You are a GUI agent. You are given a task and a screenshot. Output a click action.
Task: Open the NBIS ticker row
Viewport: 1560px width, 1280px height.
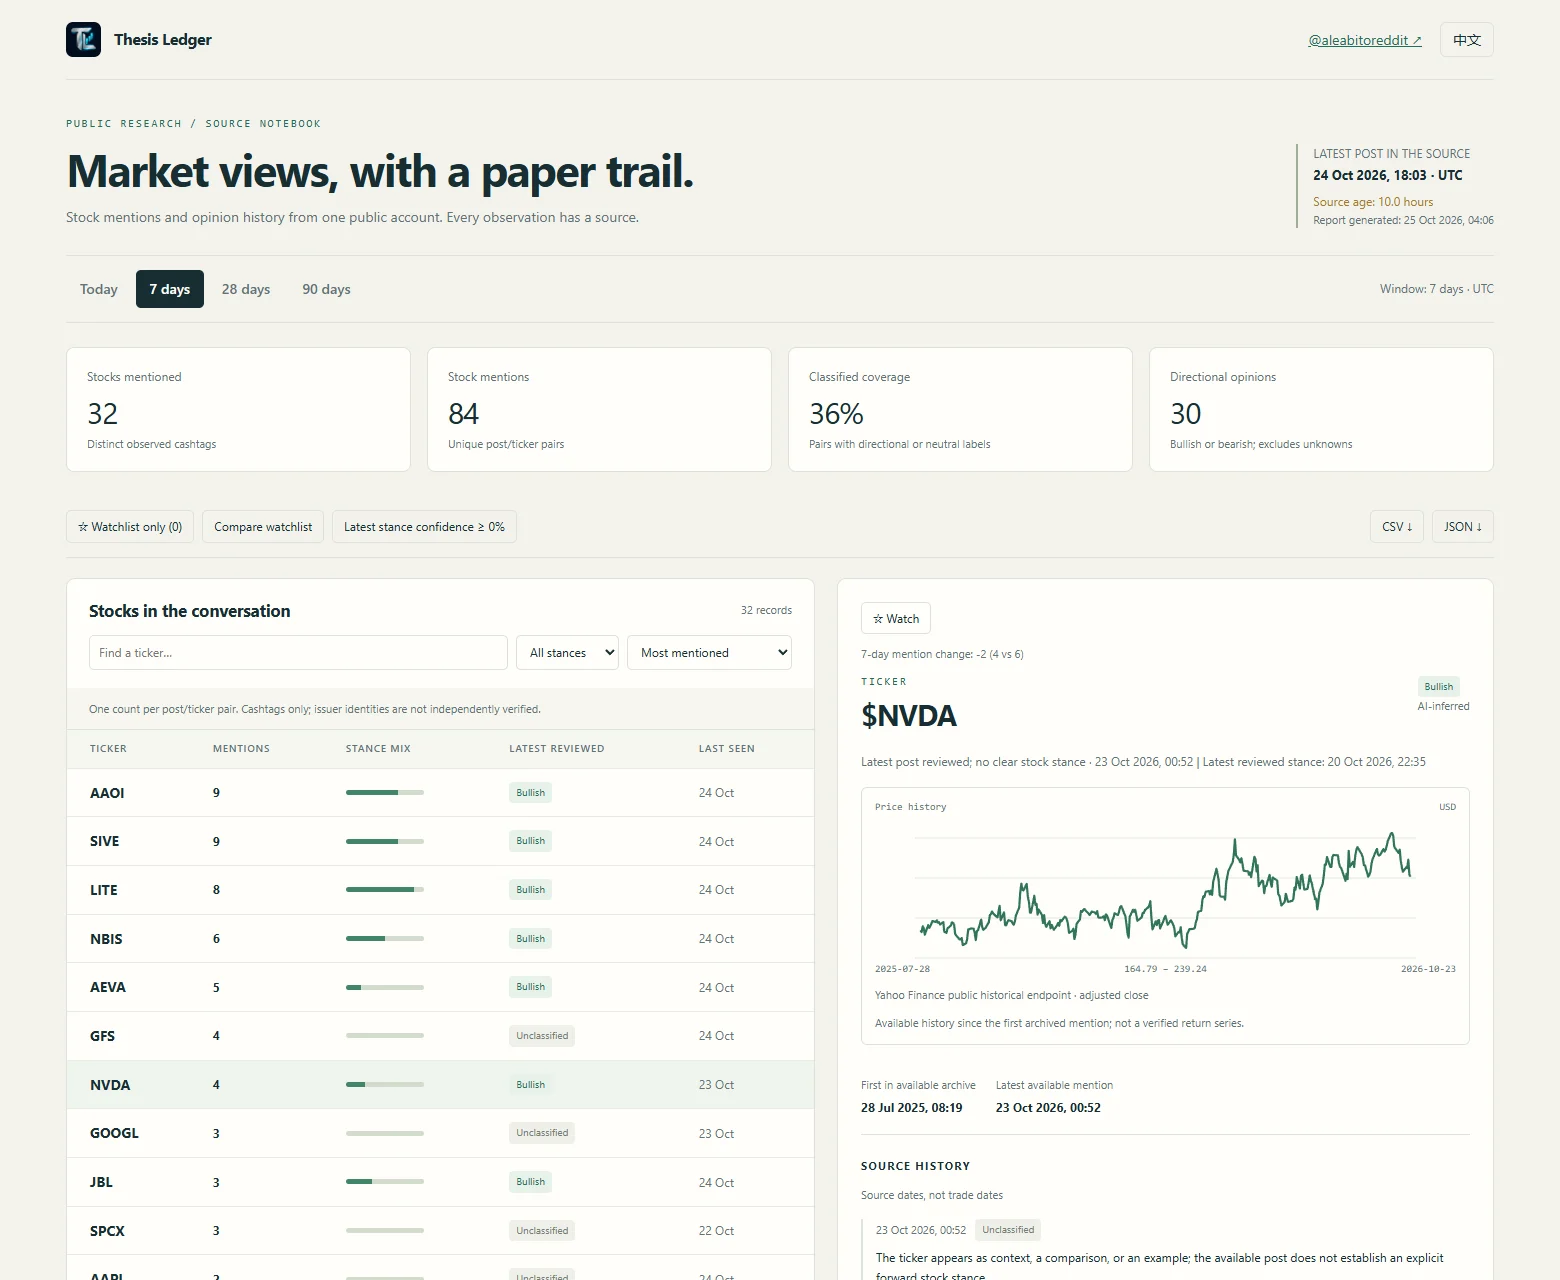click(x=440, y=939)
